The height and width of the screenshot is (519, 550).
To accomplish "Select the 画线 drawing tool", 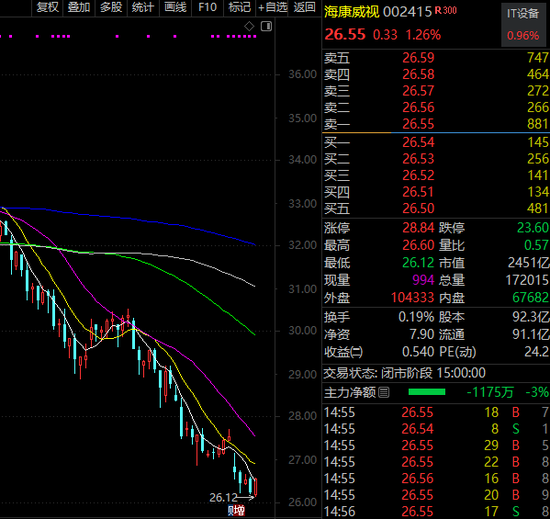I will pyautogui.click(x=175, y=7).
